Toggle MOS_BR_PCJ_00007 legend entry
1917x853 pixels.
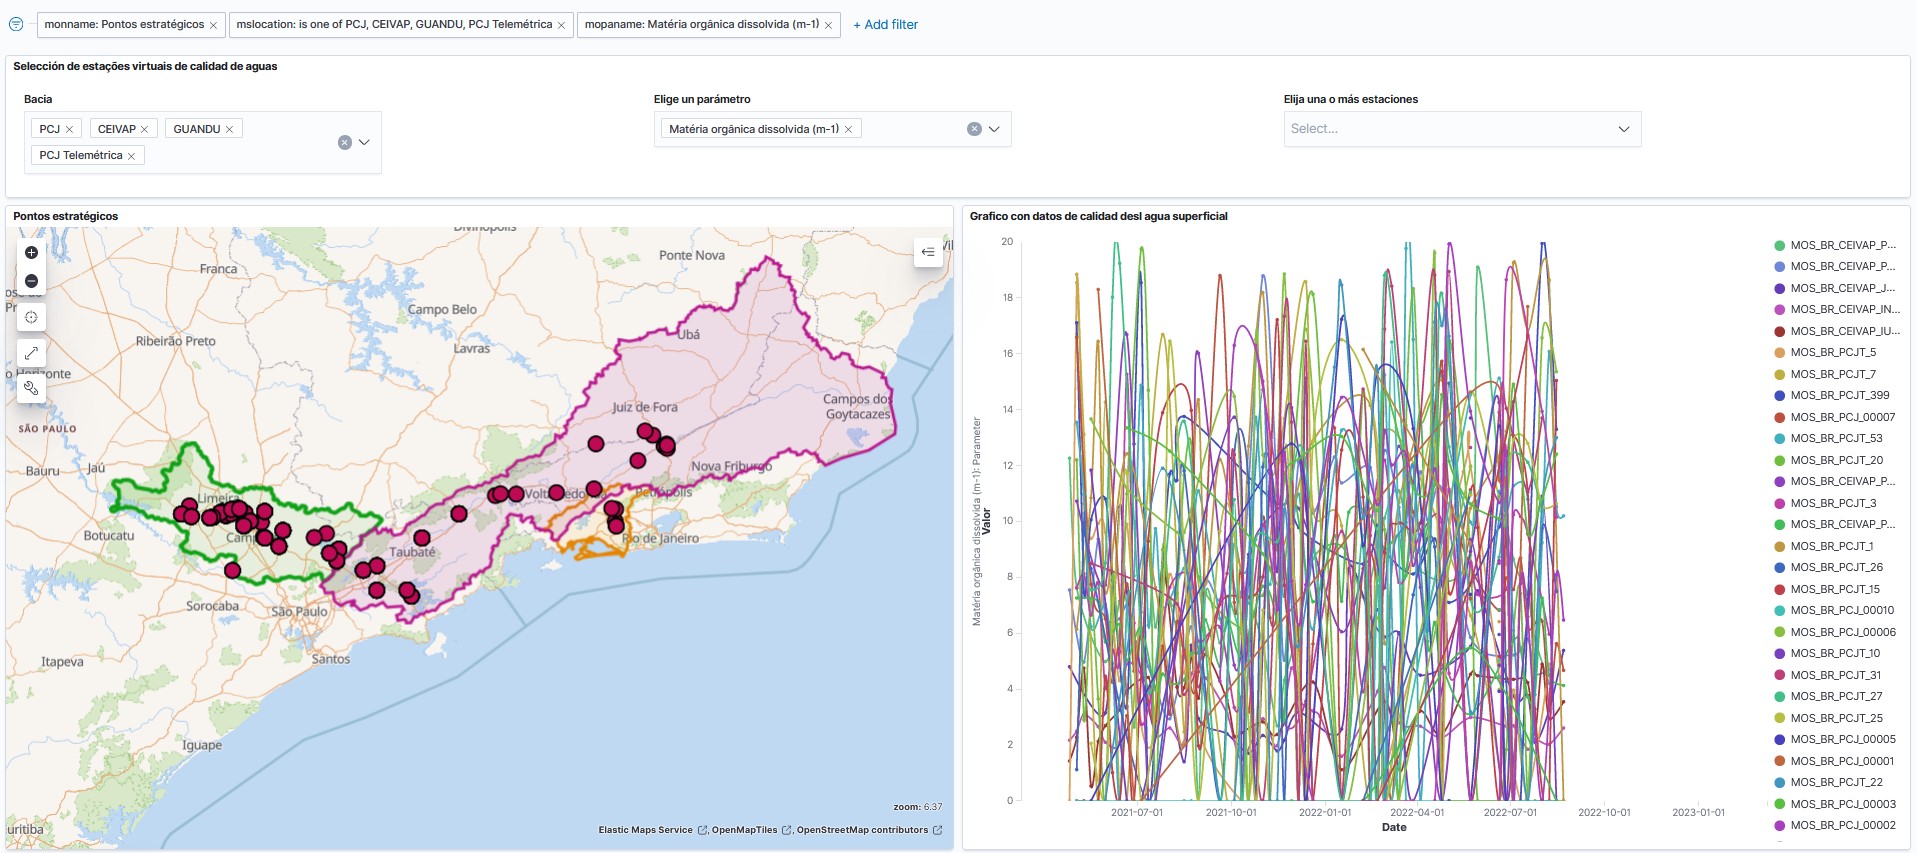[1842, 417]
